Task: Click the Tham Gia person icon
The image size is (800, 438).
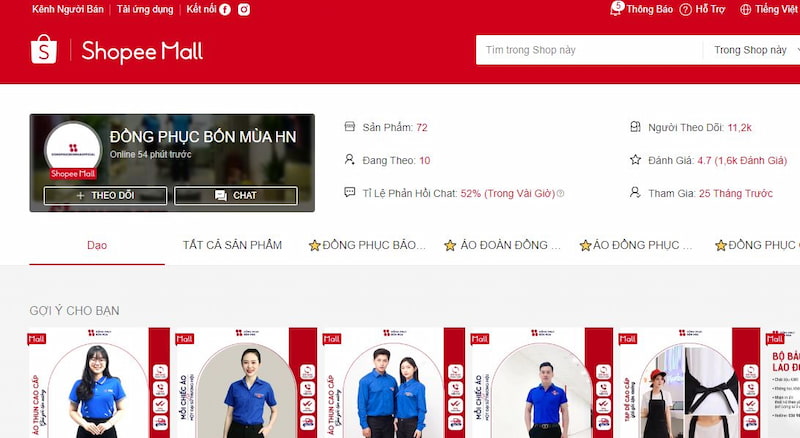Action: [x=635, y=192]
